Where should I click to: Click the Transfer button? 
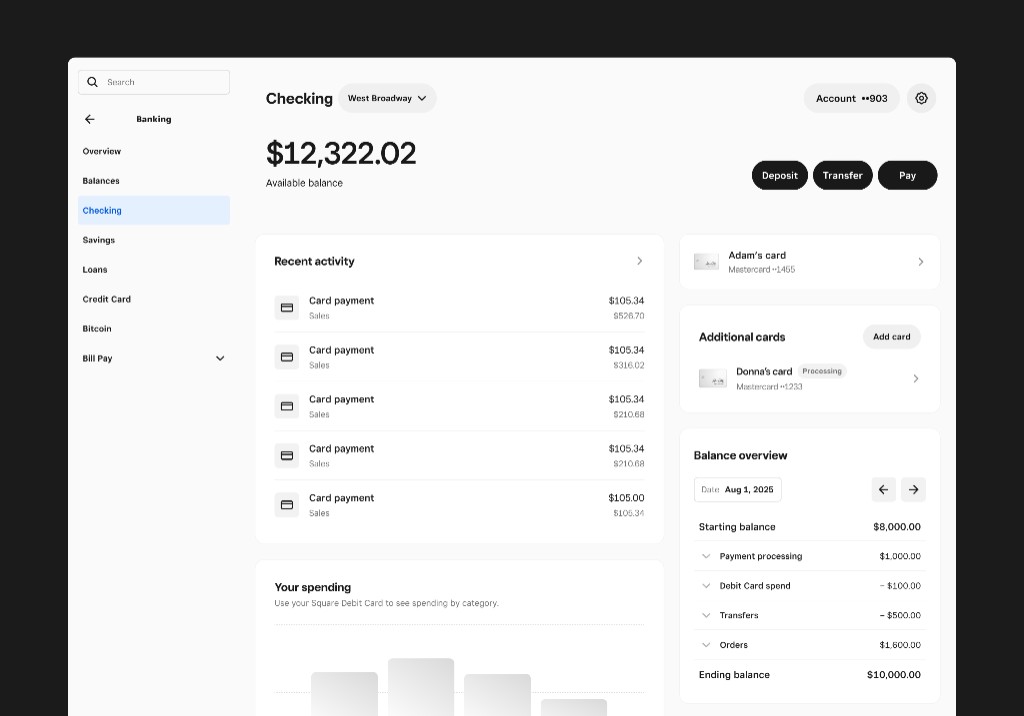pyautogui.click(x=842, y=175)
